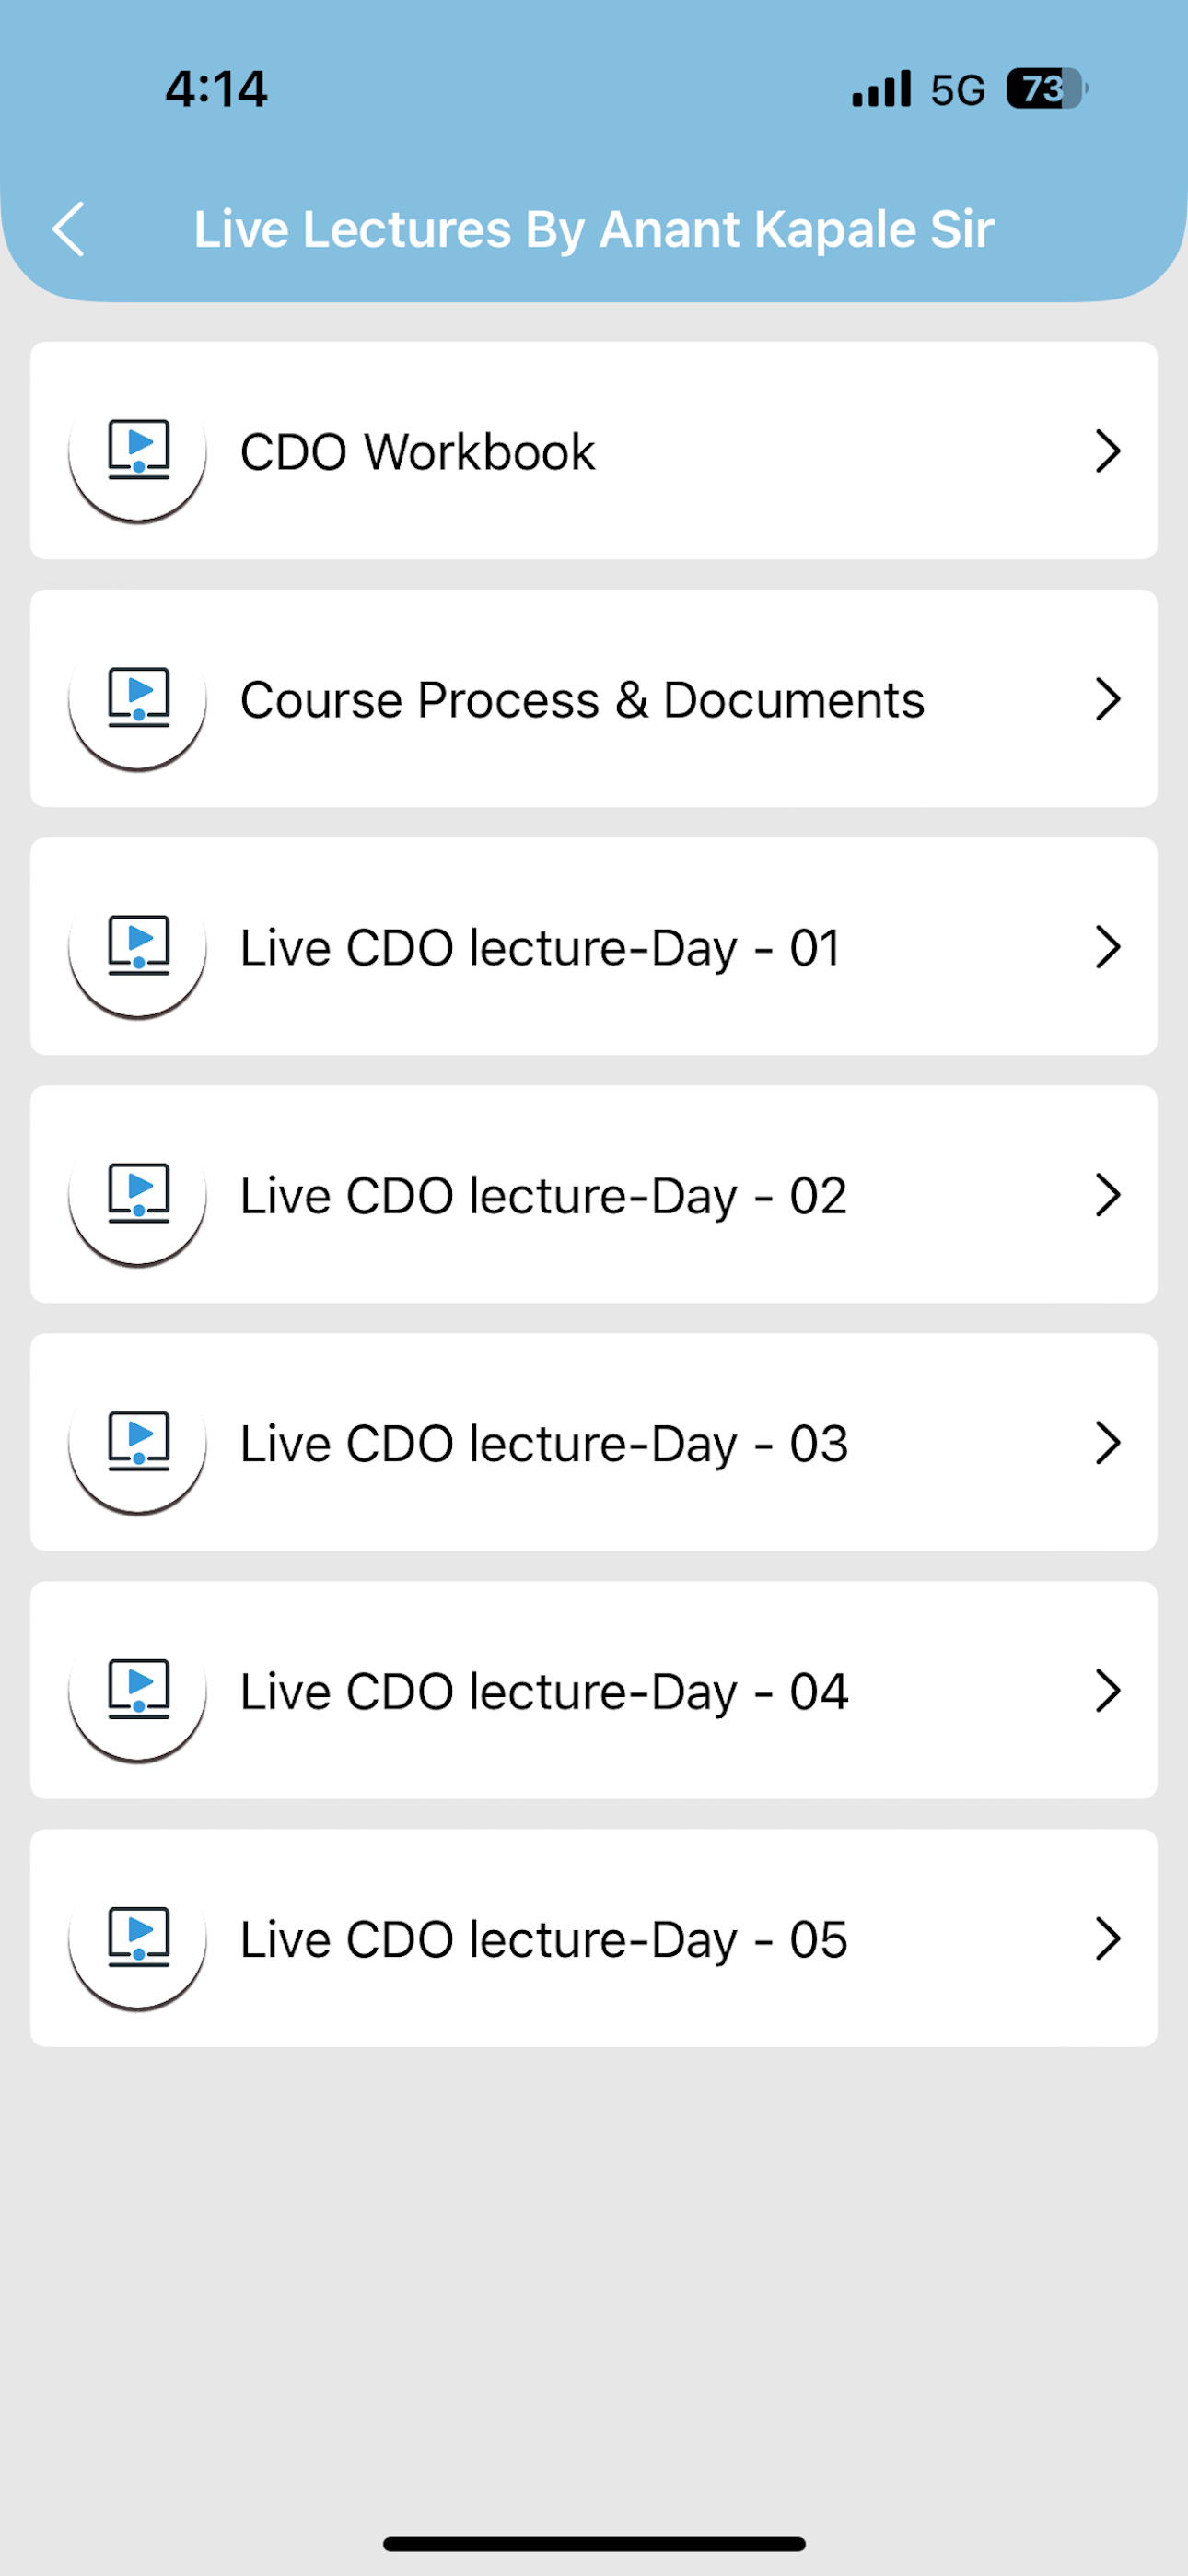The width and height of the screenshot is (1188, 2576).
Task: Open the CDO Workbook label
Action: (x=418, y=452)
